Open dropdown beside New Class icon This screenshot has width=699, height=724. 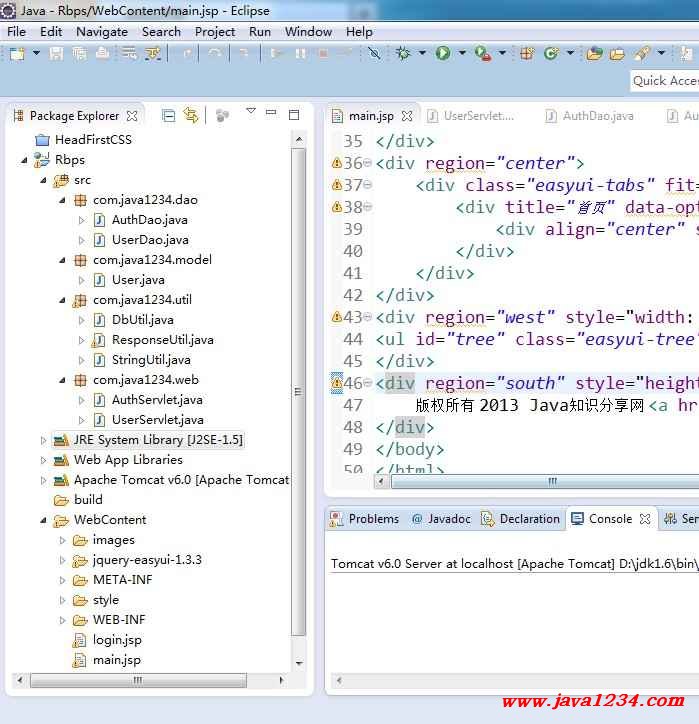(x=570, y=54)
